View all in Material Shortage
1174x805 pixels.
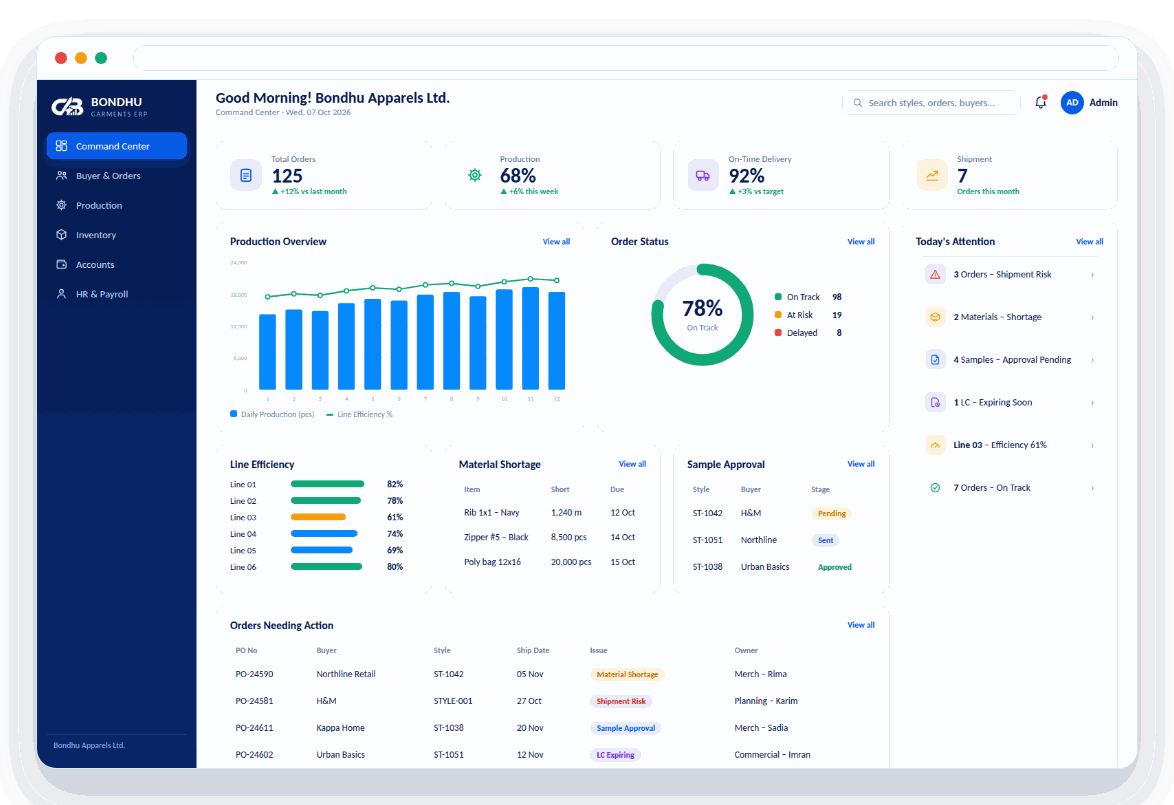coord(633,464)
